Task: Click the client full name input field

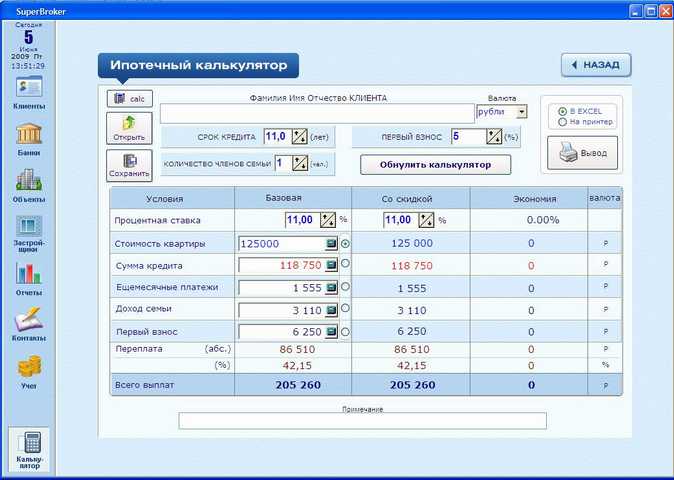Action: pos(317,113)
